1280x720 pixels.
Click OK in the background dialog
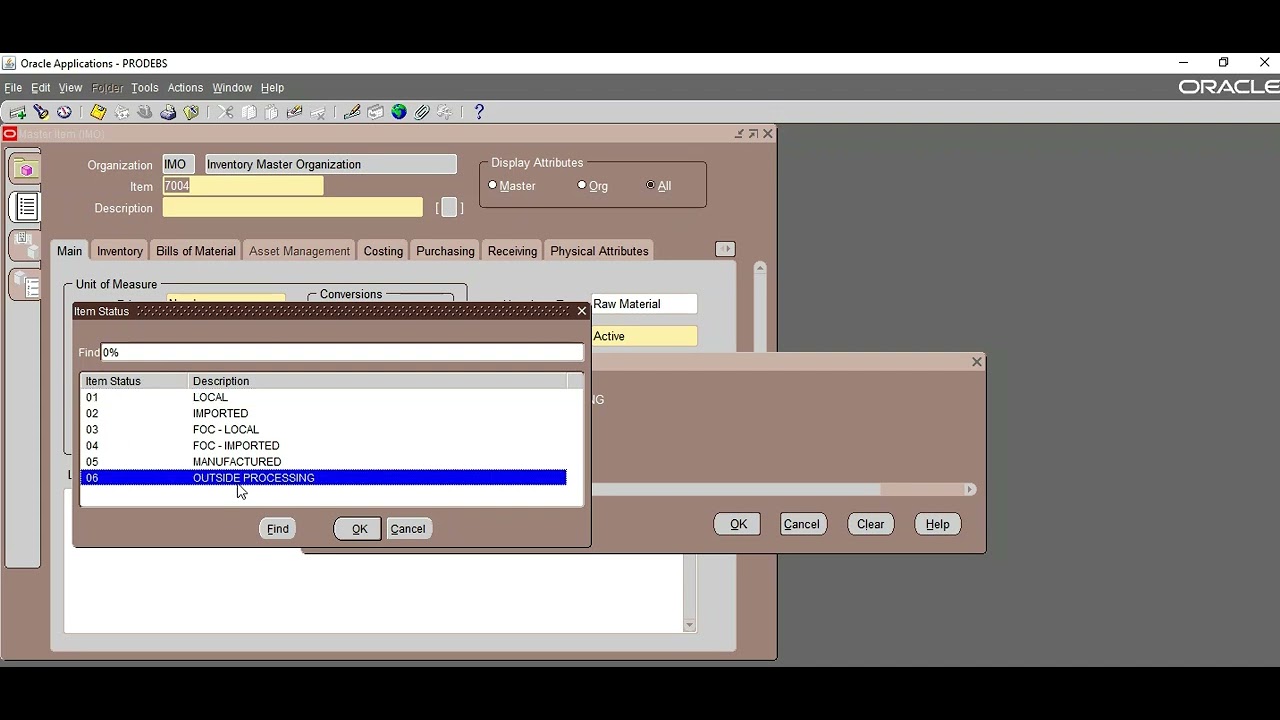click(x=738, y=524)
